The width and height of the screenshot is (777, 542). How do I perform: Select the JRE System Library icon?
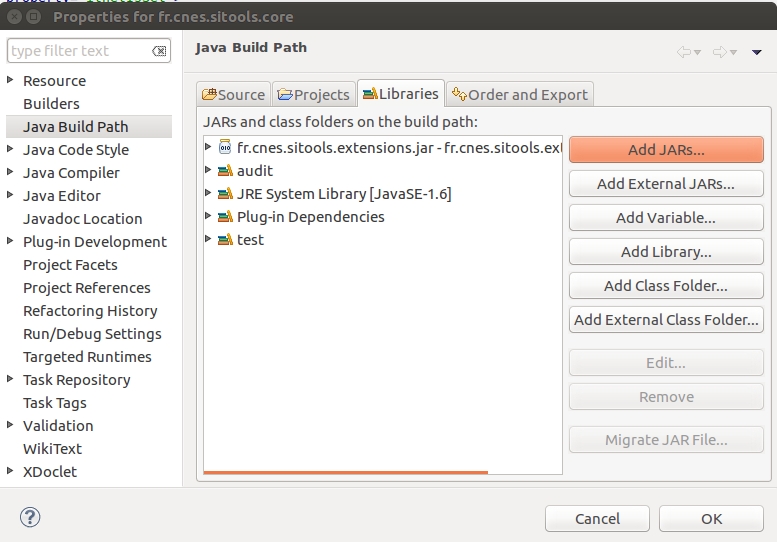[x=225, y=194]
